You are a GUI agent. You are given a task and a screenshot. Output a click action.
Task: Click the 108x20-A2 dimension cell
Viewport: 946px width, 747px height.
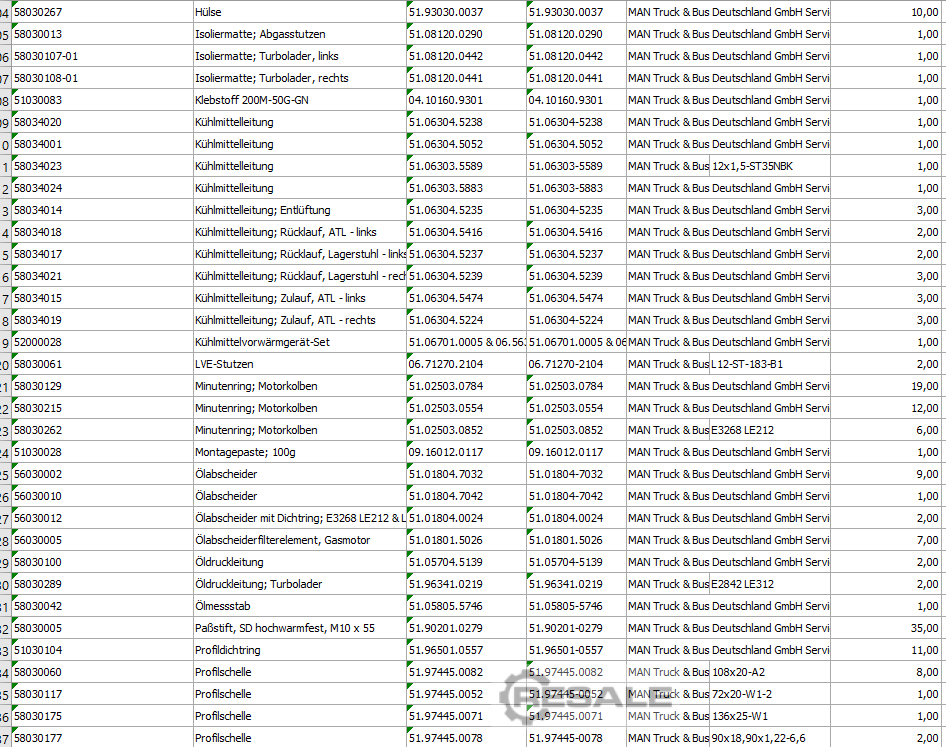(x=770, y=672)
